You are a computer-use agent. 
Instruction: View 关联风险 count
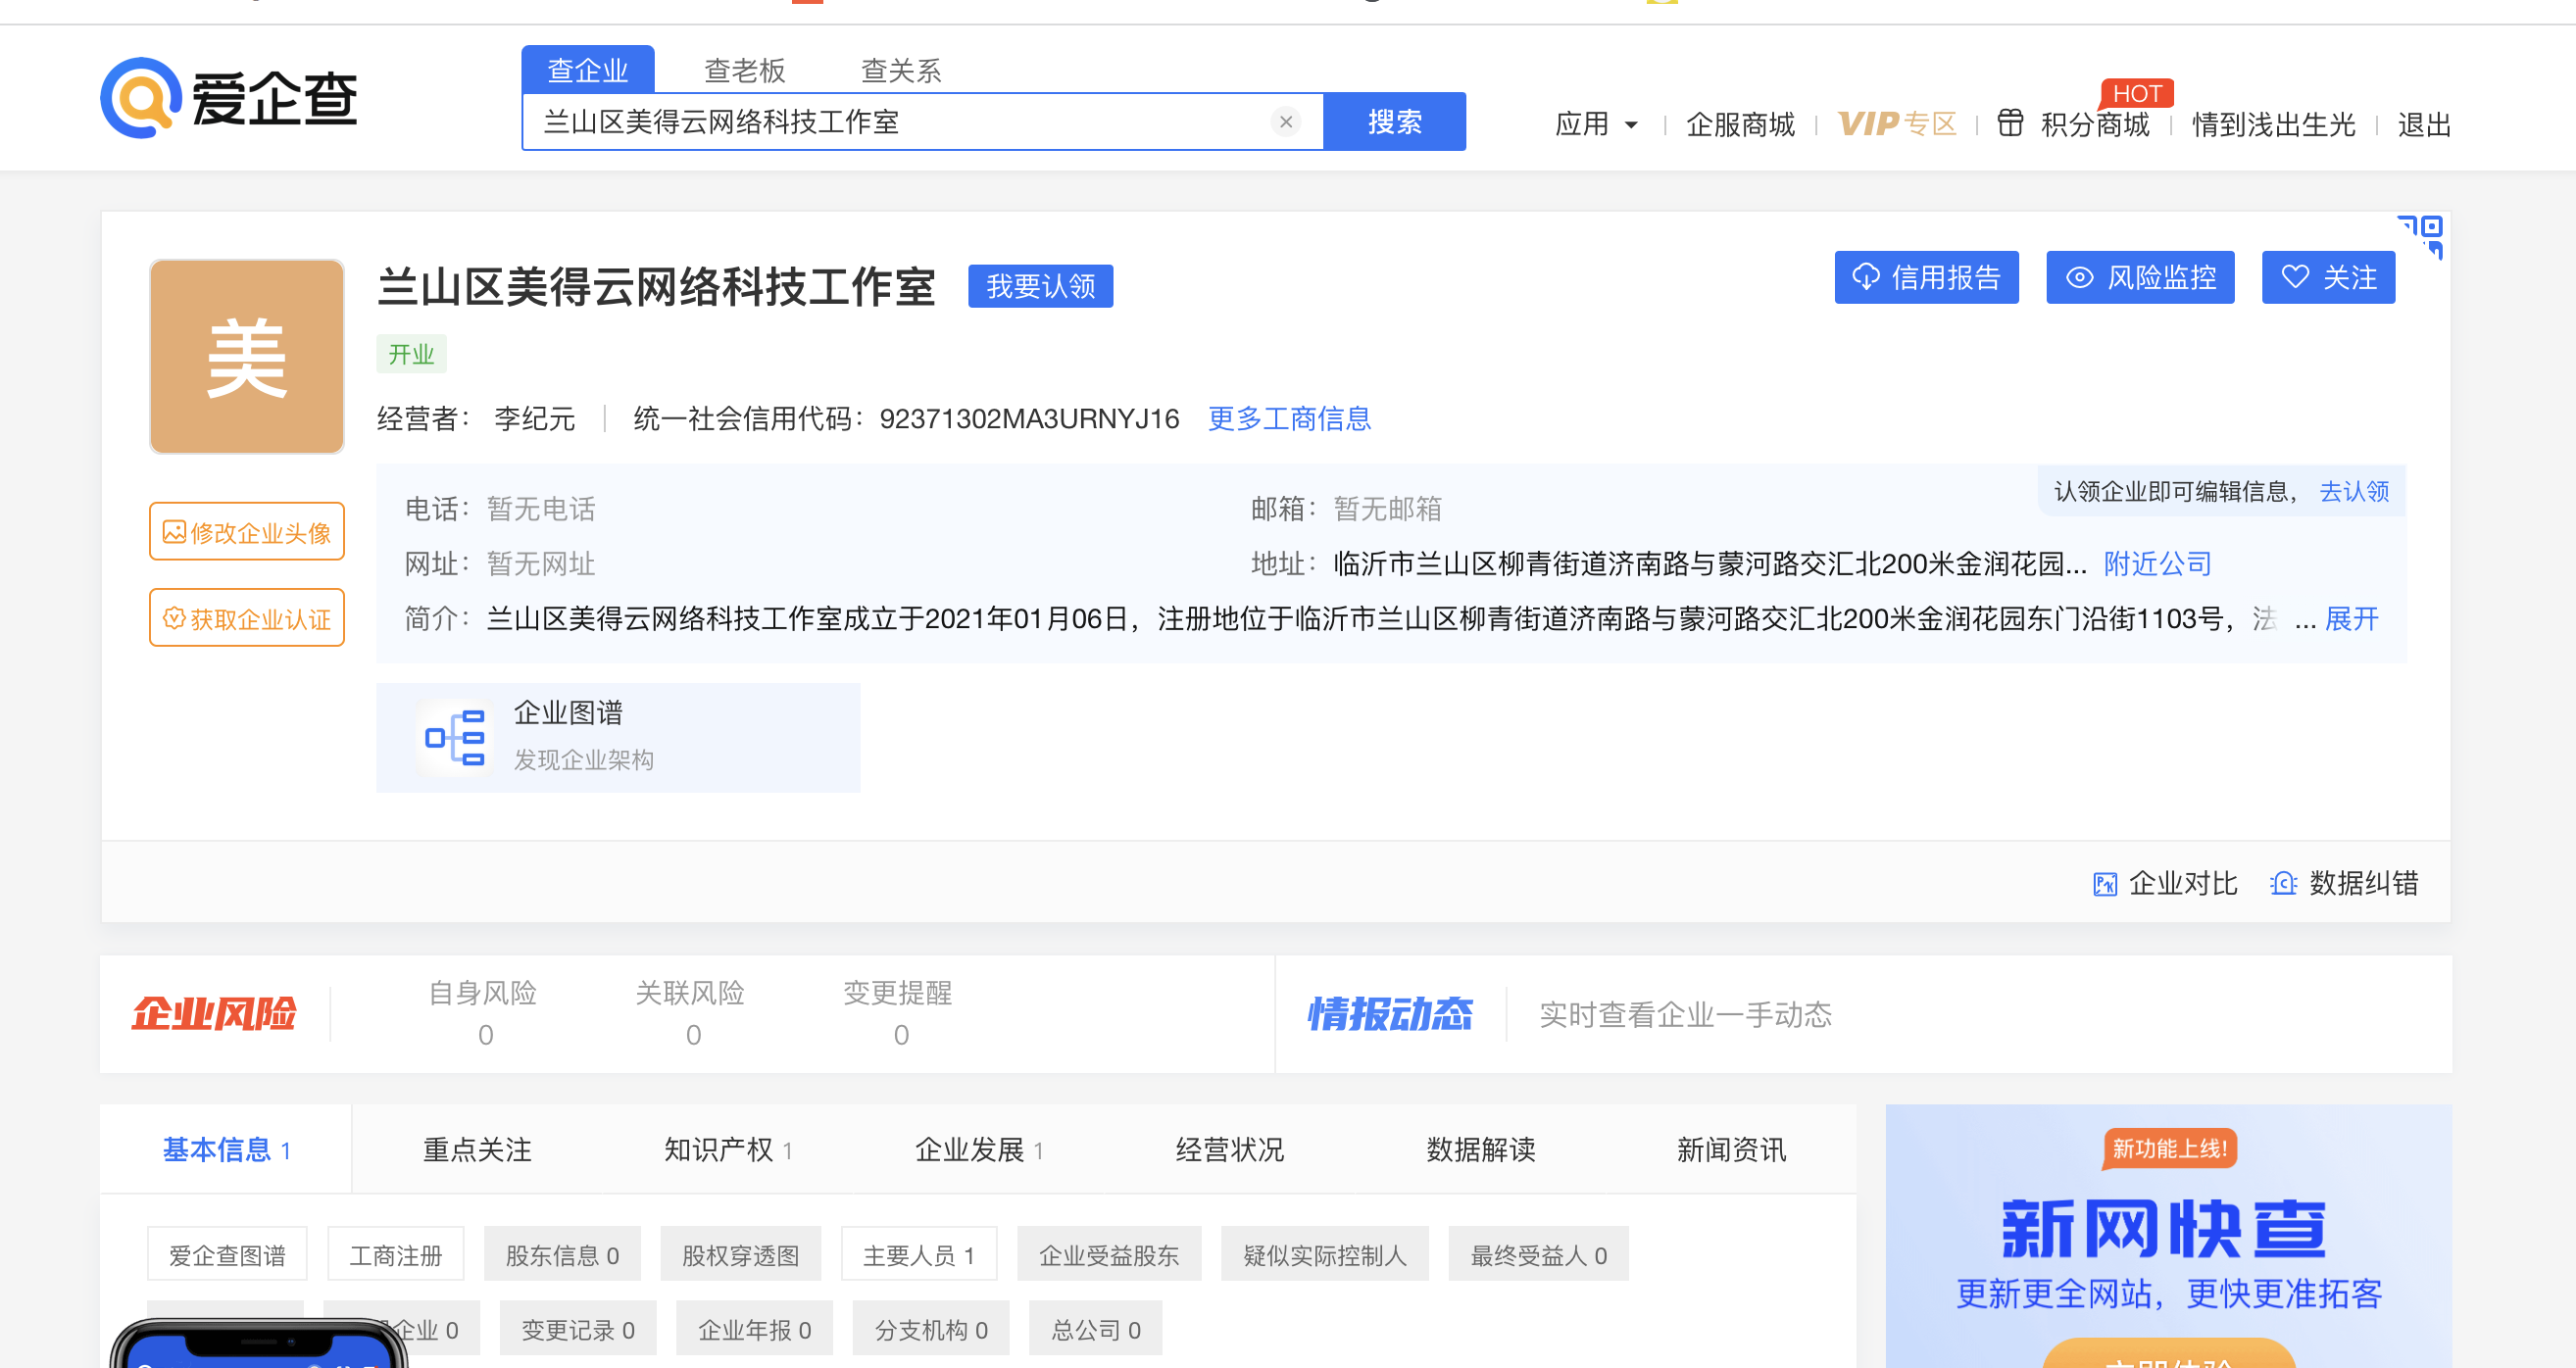[691, 1013]
